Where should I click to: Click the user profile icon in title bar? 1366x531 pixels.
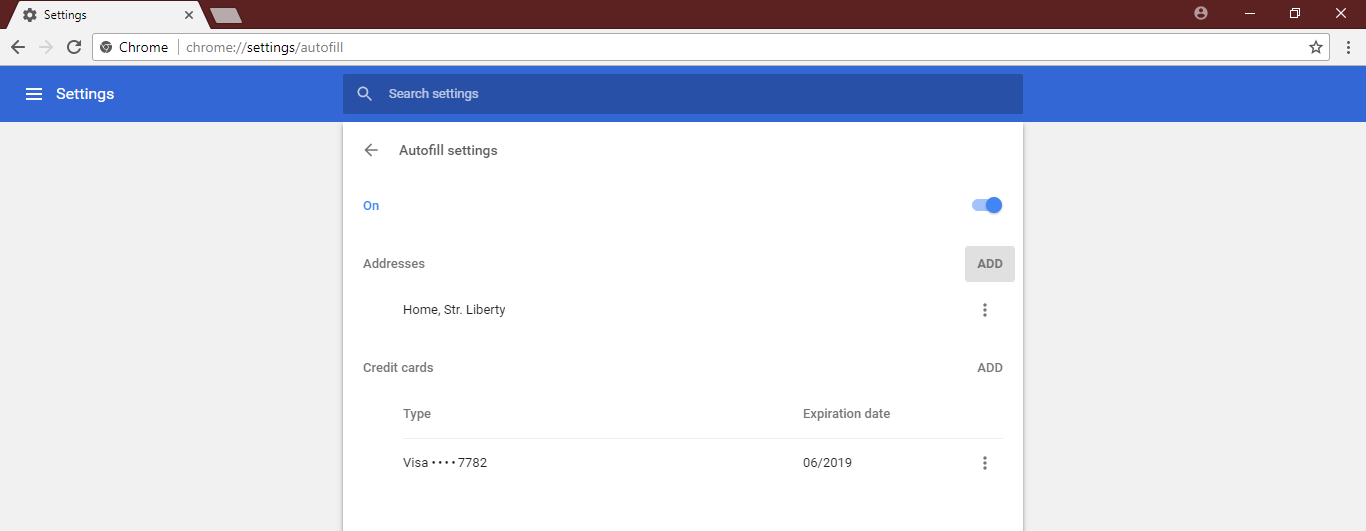(x=1201, y=14)
